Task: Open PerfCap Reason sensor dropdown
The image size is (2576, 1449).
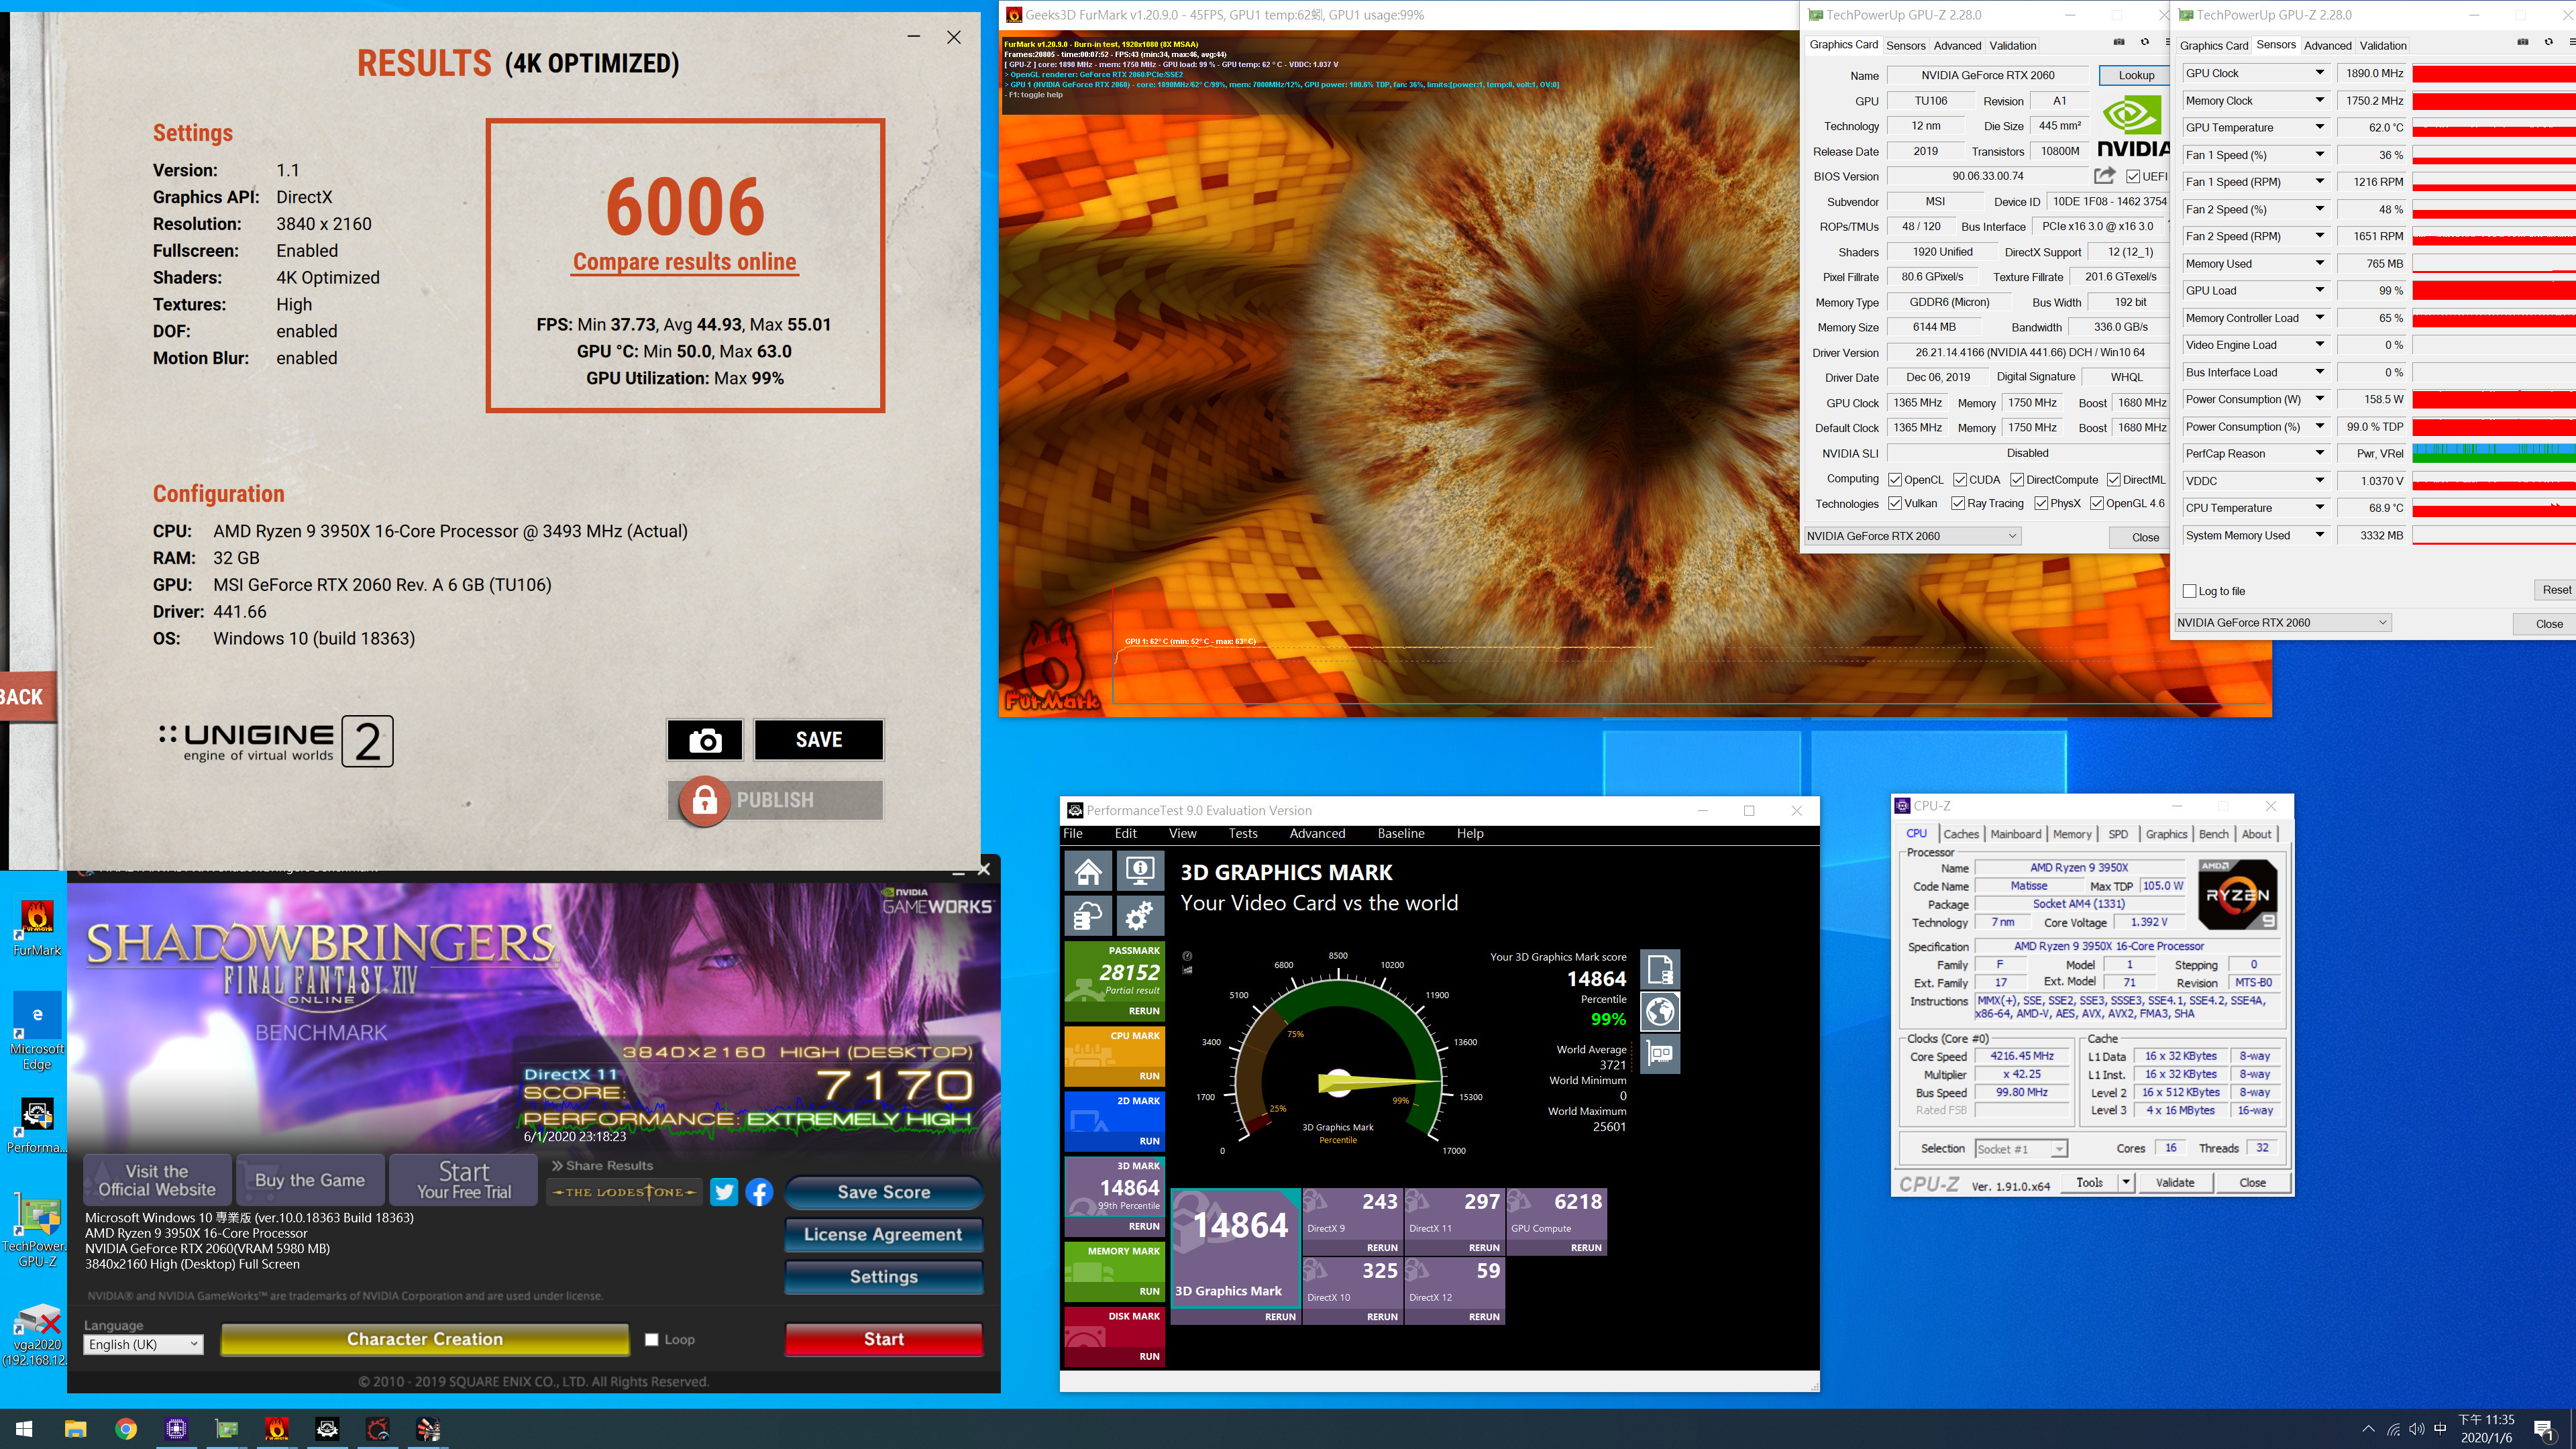Action: pyautogui.click(x=2319, y=453)
